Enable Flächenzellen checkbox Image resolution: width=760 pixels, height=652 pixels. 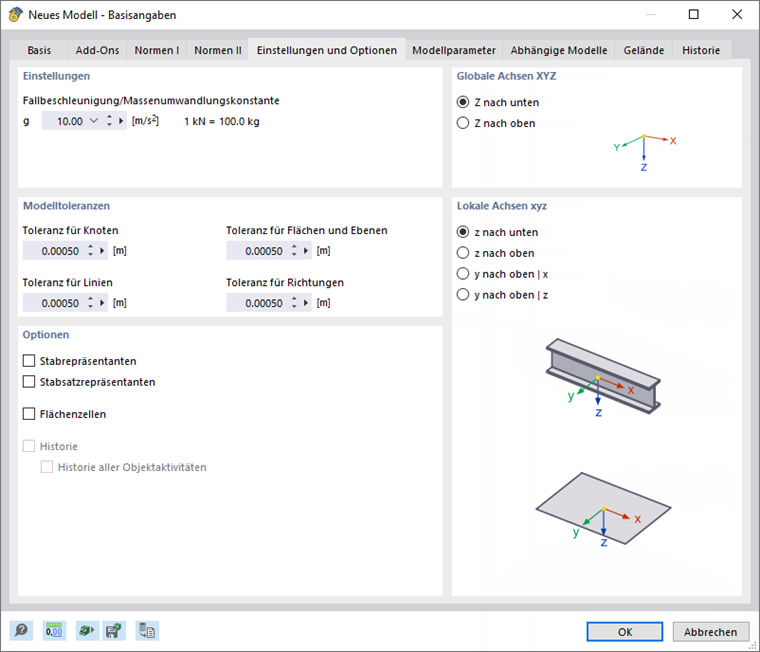[29, 414]
